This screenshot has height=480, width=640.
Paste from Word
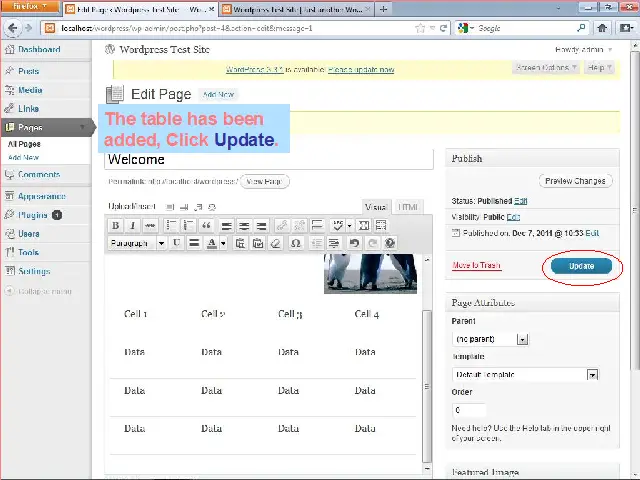(x=258, y=243)
